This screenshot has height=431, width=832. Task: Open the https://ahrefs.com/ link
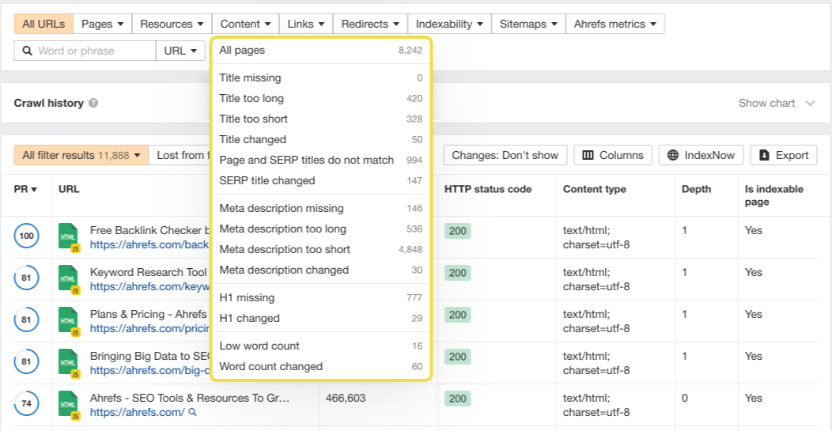[137, 412]
